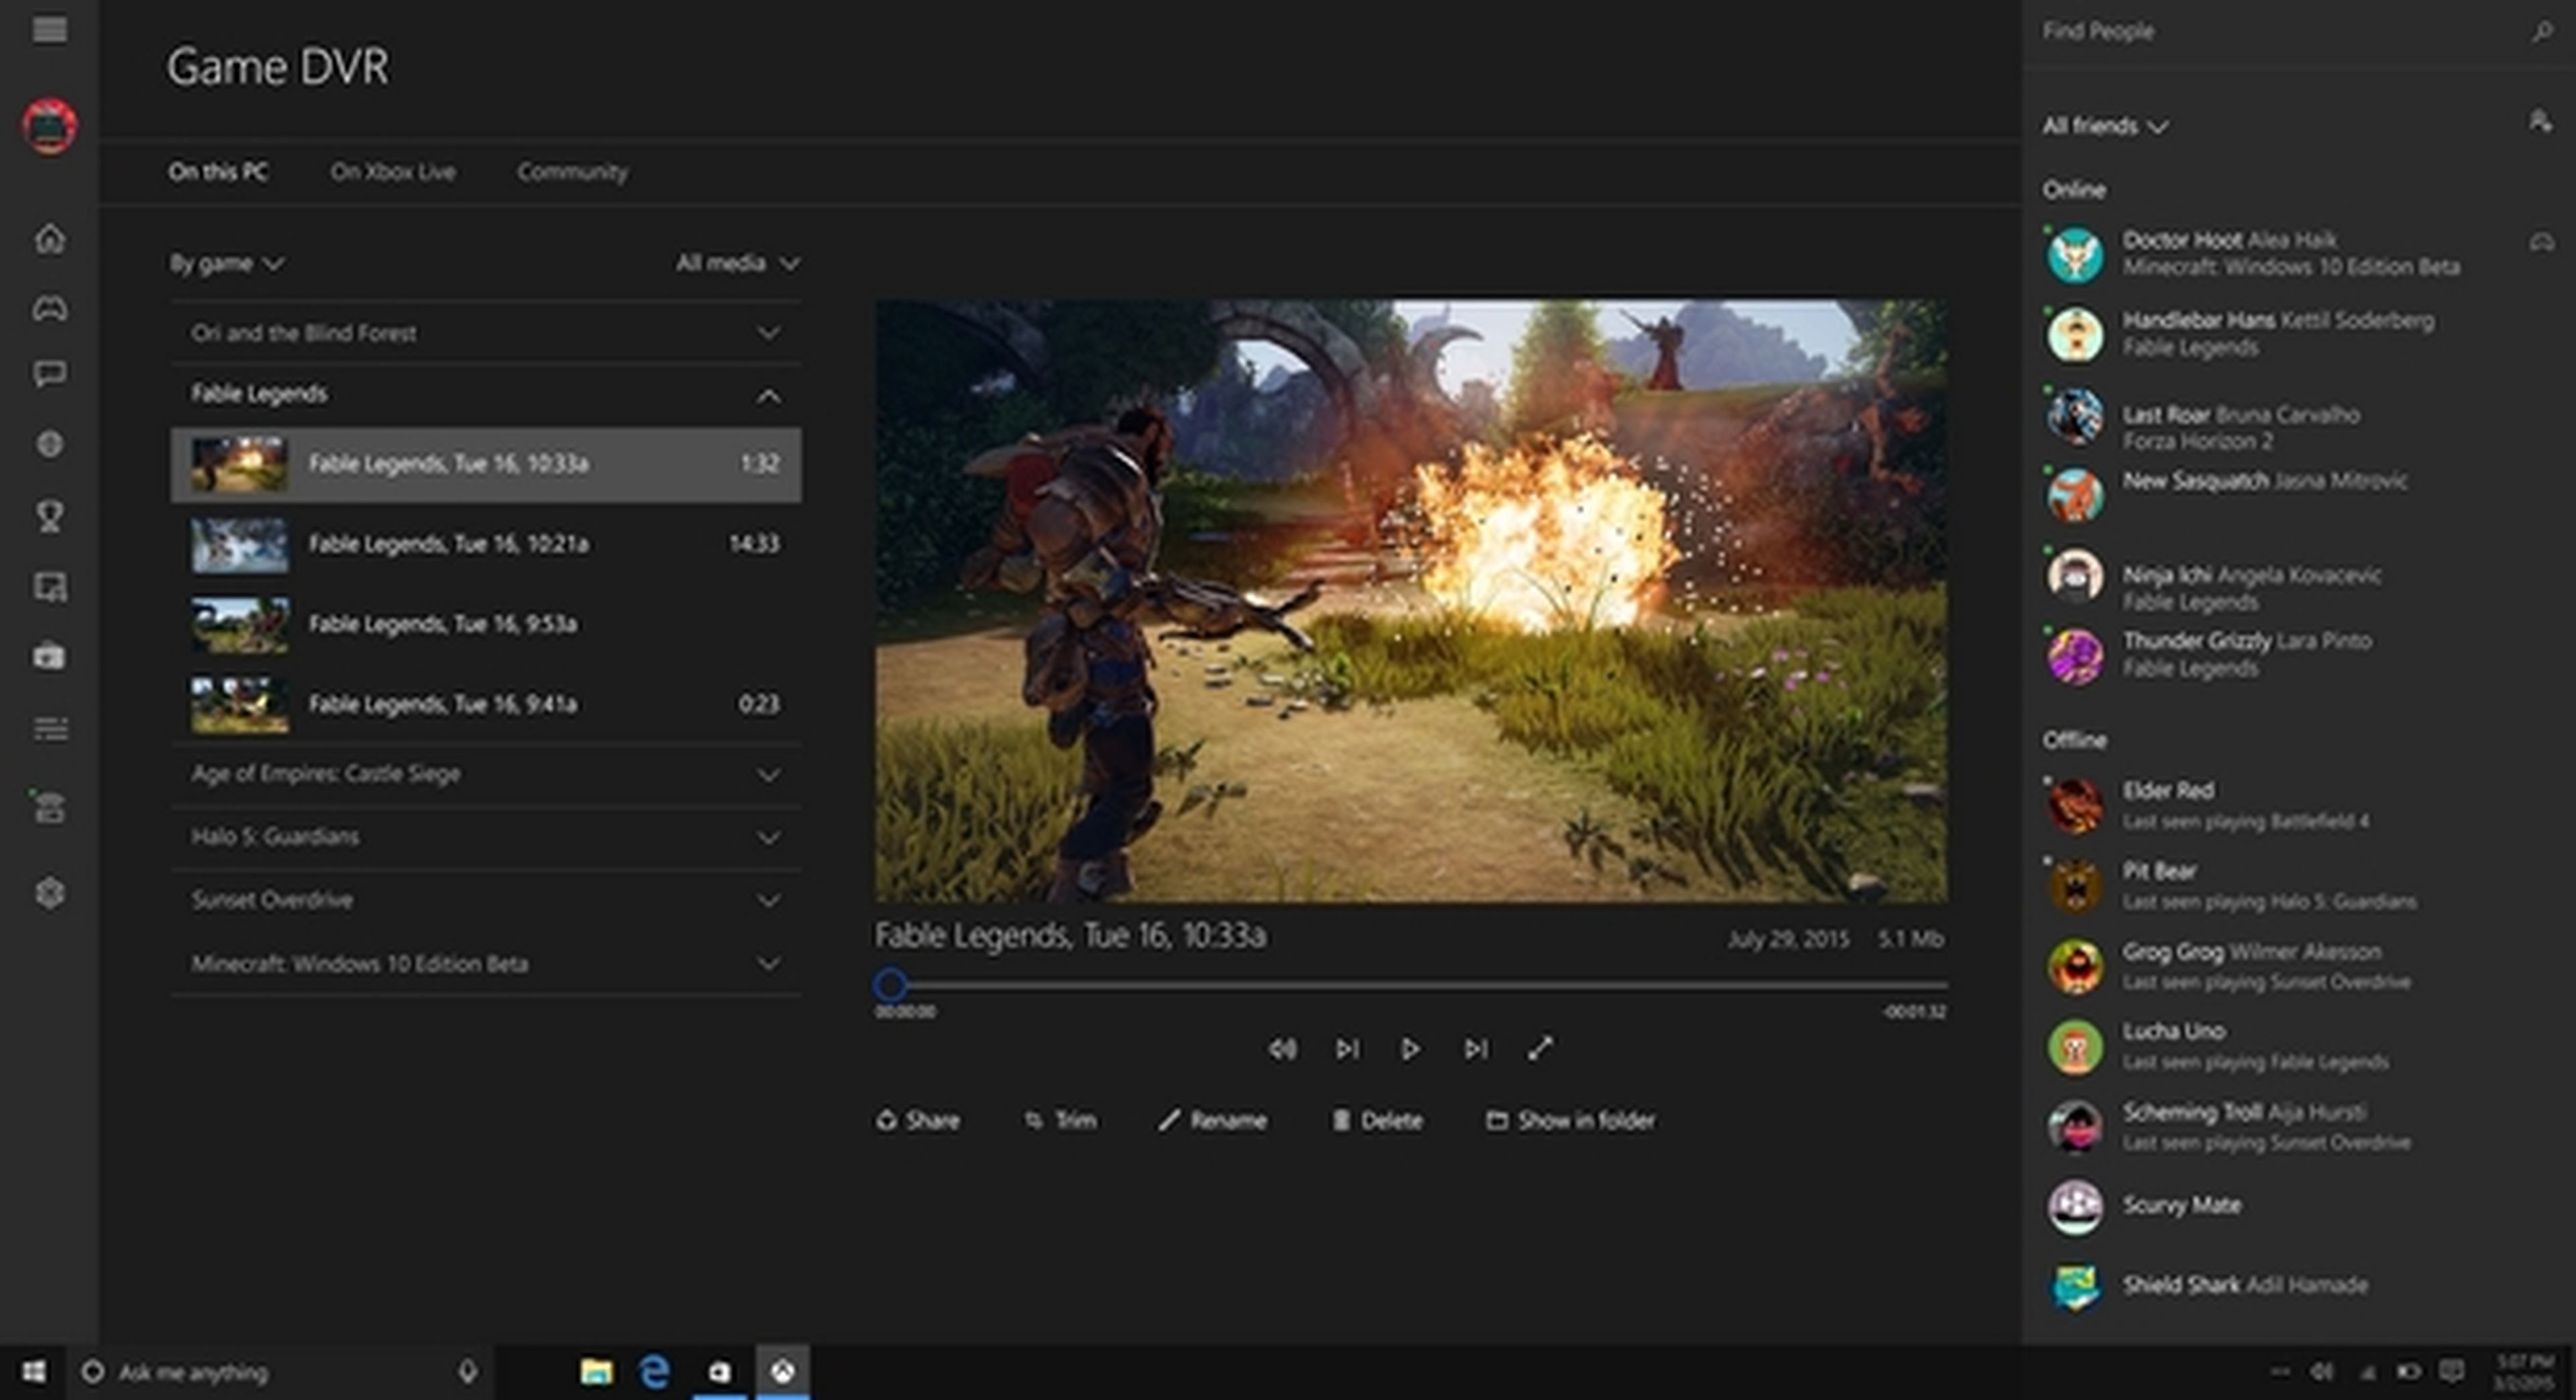Switch to the On Xbox Live tab
The image size is (2576, 1400).
(393, 172)
